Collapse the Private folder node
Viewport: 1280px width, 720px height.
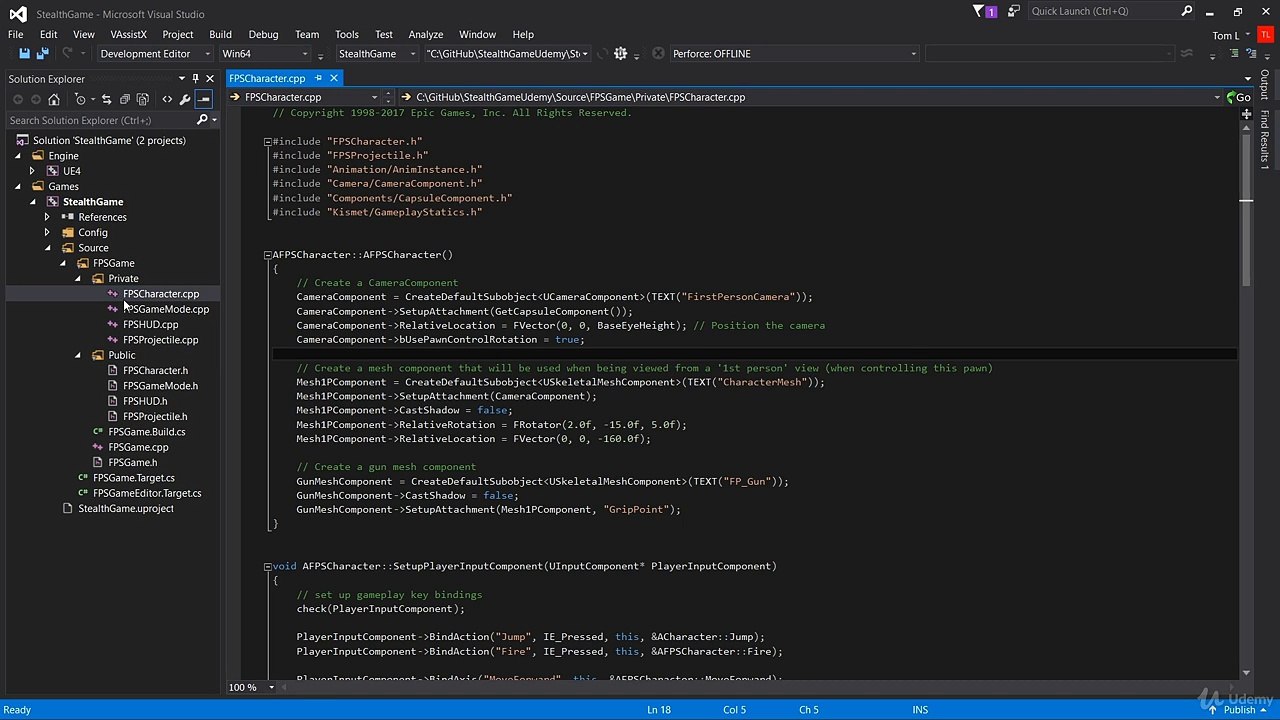pyautogui.click(x=78, y=278)
